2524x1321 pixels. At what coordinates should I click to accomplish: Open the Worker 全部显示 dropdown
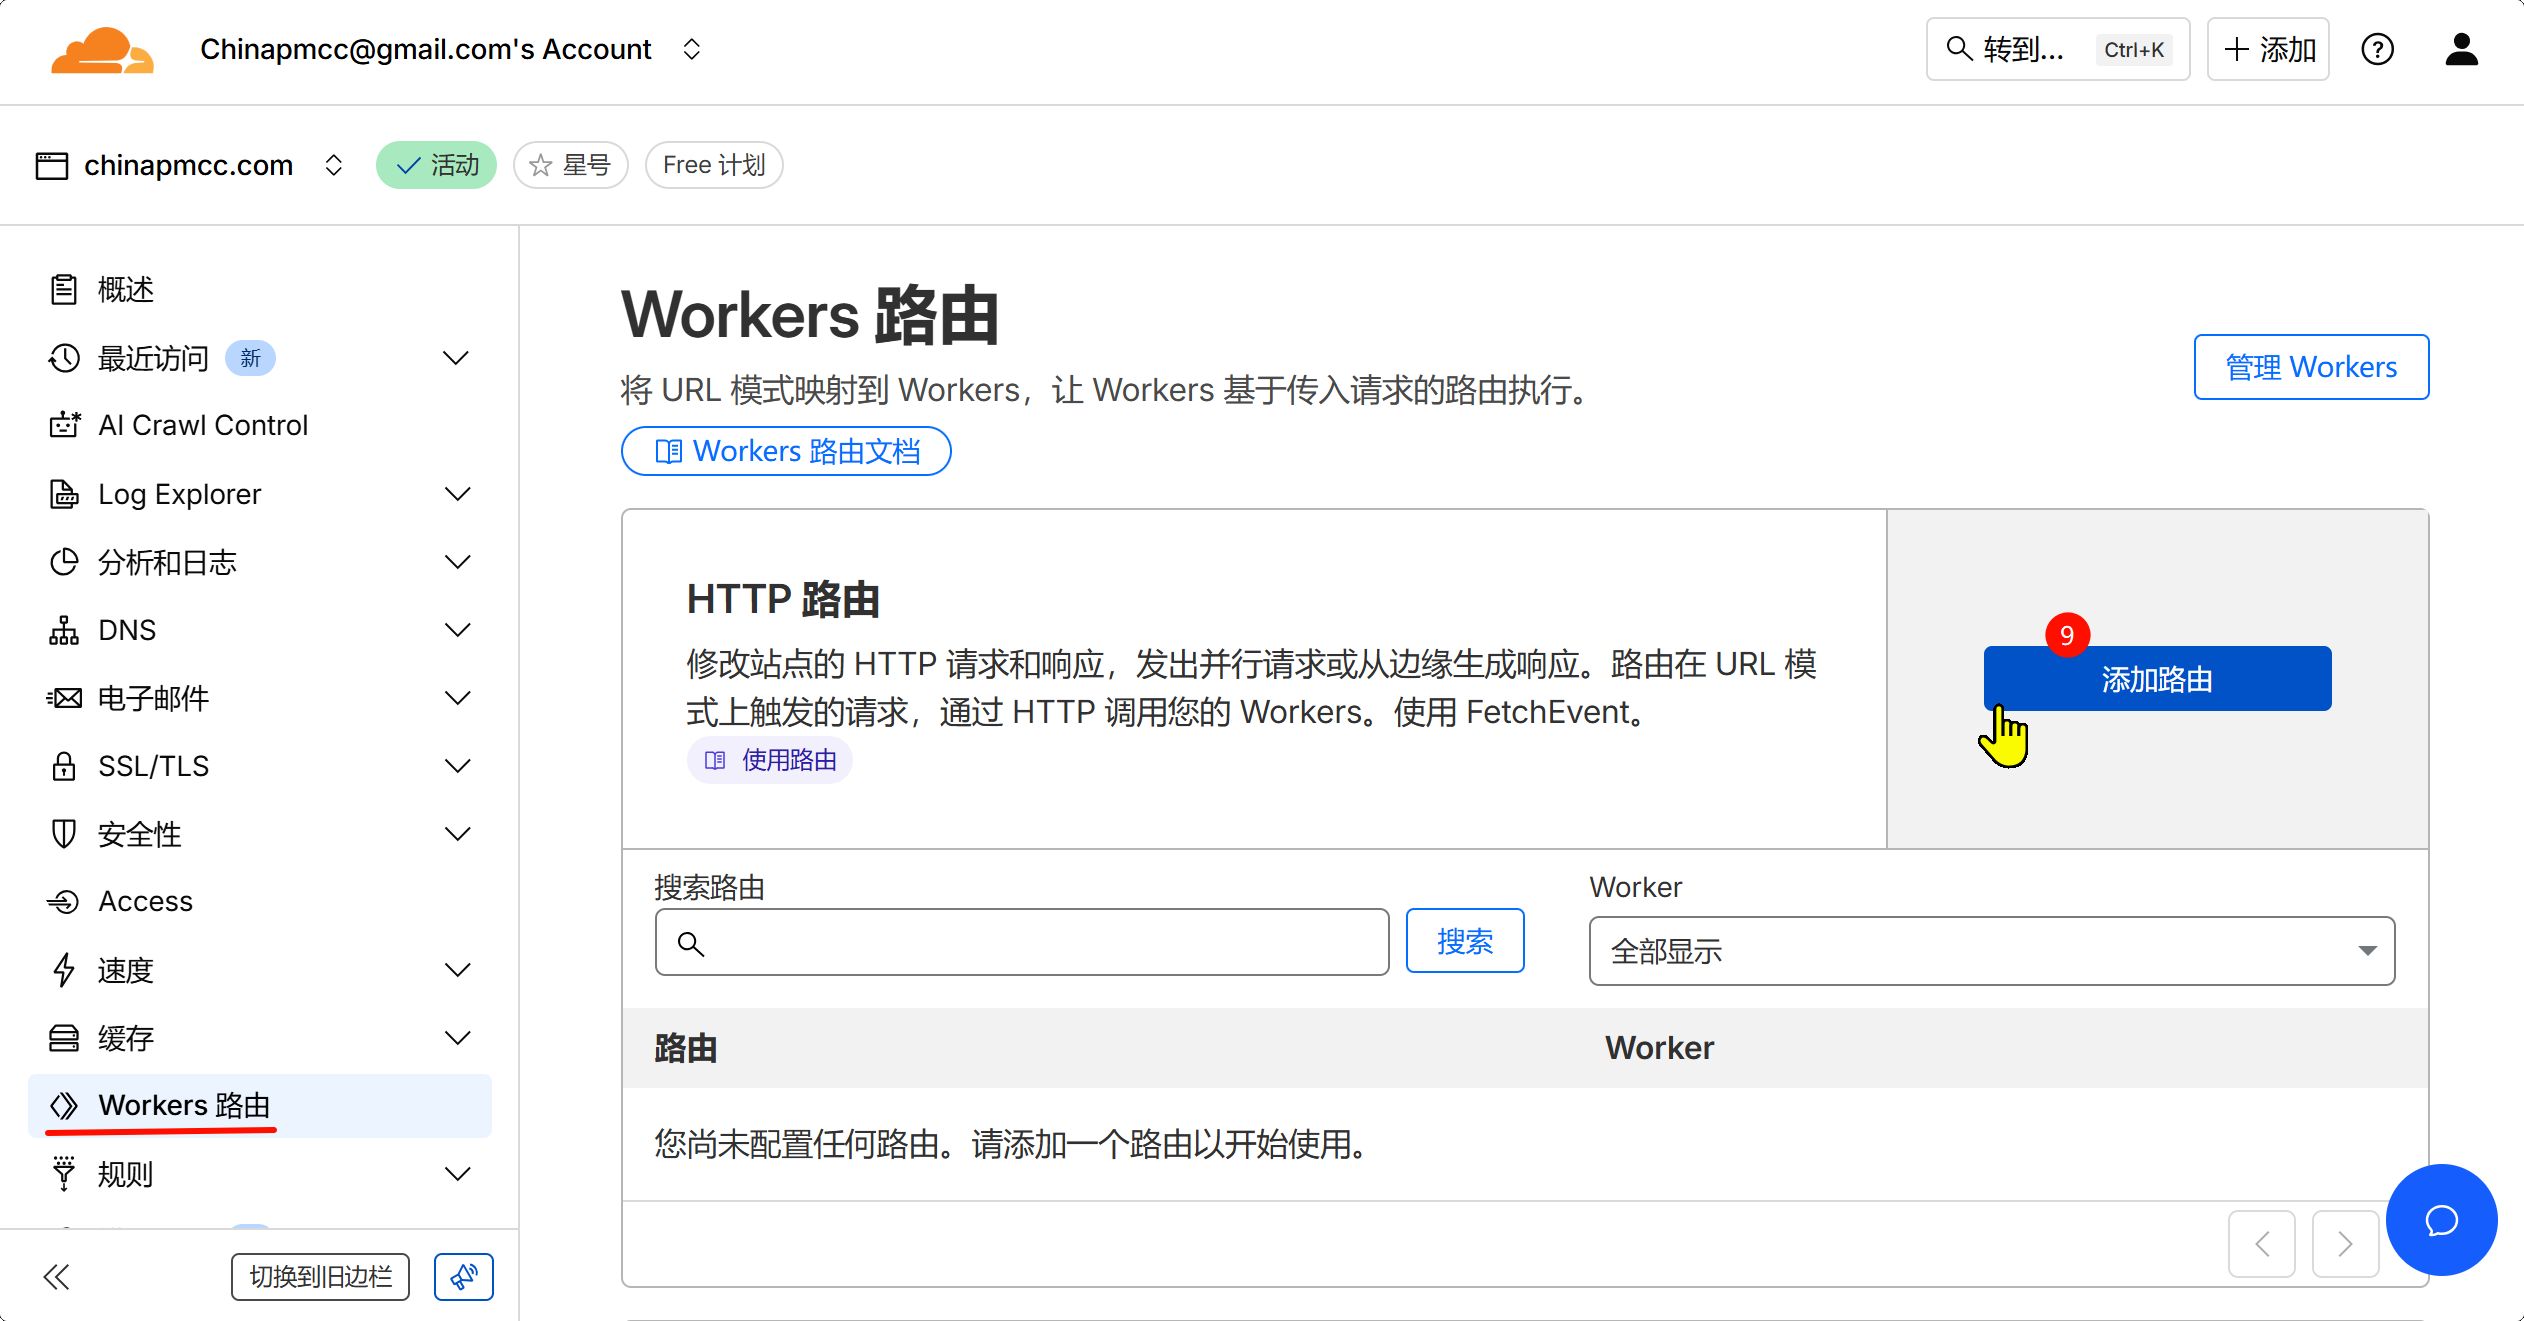(x=1991, y=951)
